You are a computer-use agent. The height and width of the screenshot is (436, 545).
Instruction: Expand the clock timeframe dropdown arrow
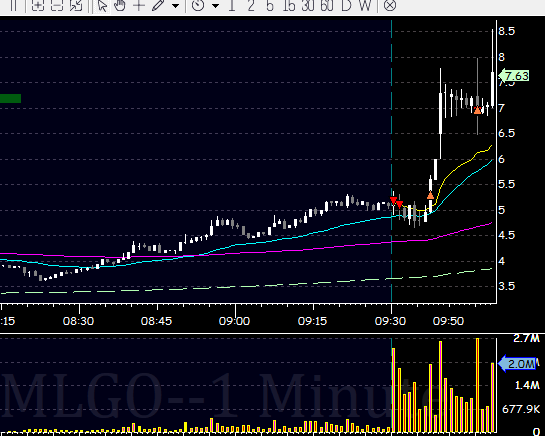coord(215,6)
